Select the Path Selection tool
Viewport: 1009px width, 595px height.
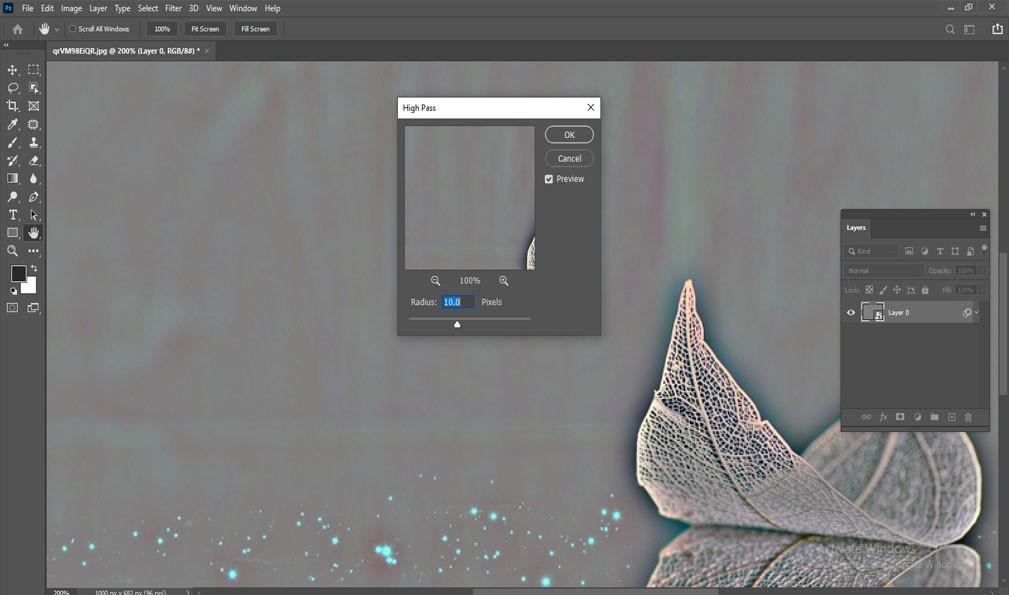[33, 215]
